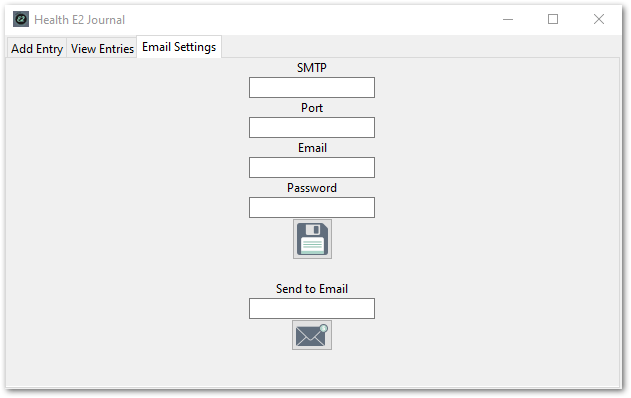Click the envelope send email icon

coord(312,335)
